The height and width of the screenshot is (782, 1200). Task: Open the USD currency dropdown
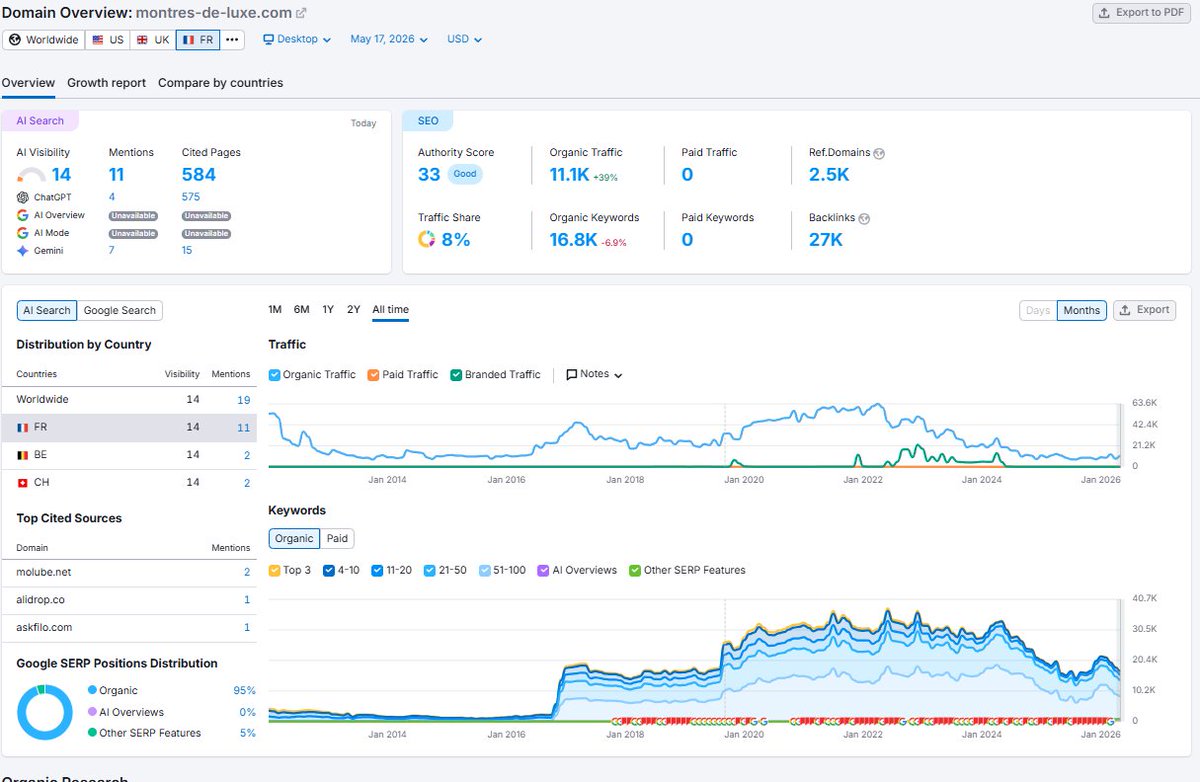click(464, 39)
